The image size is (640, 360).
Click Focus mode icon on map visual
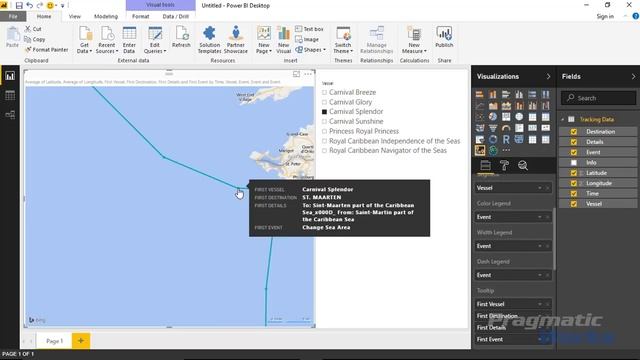[296, 74]
